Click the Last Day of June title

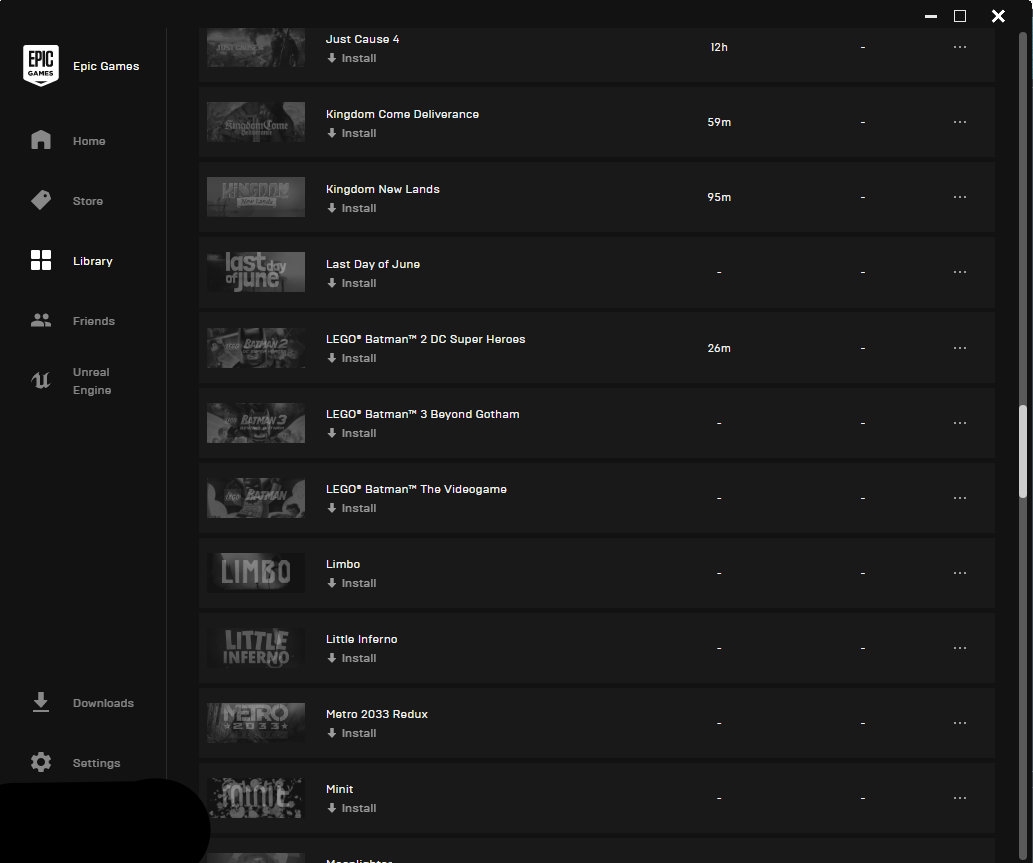click(x=373, y=264)
